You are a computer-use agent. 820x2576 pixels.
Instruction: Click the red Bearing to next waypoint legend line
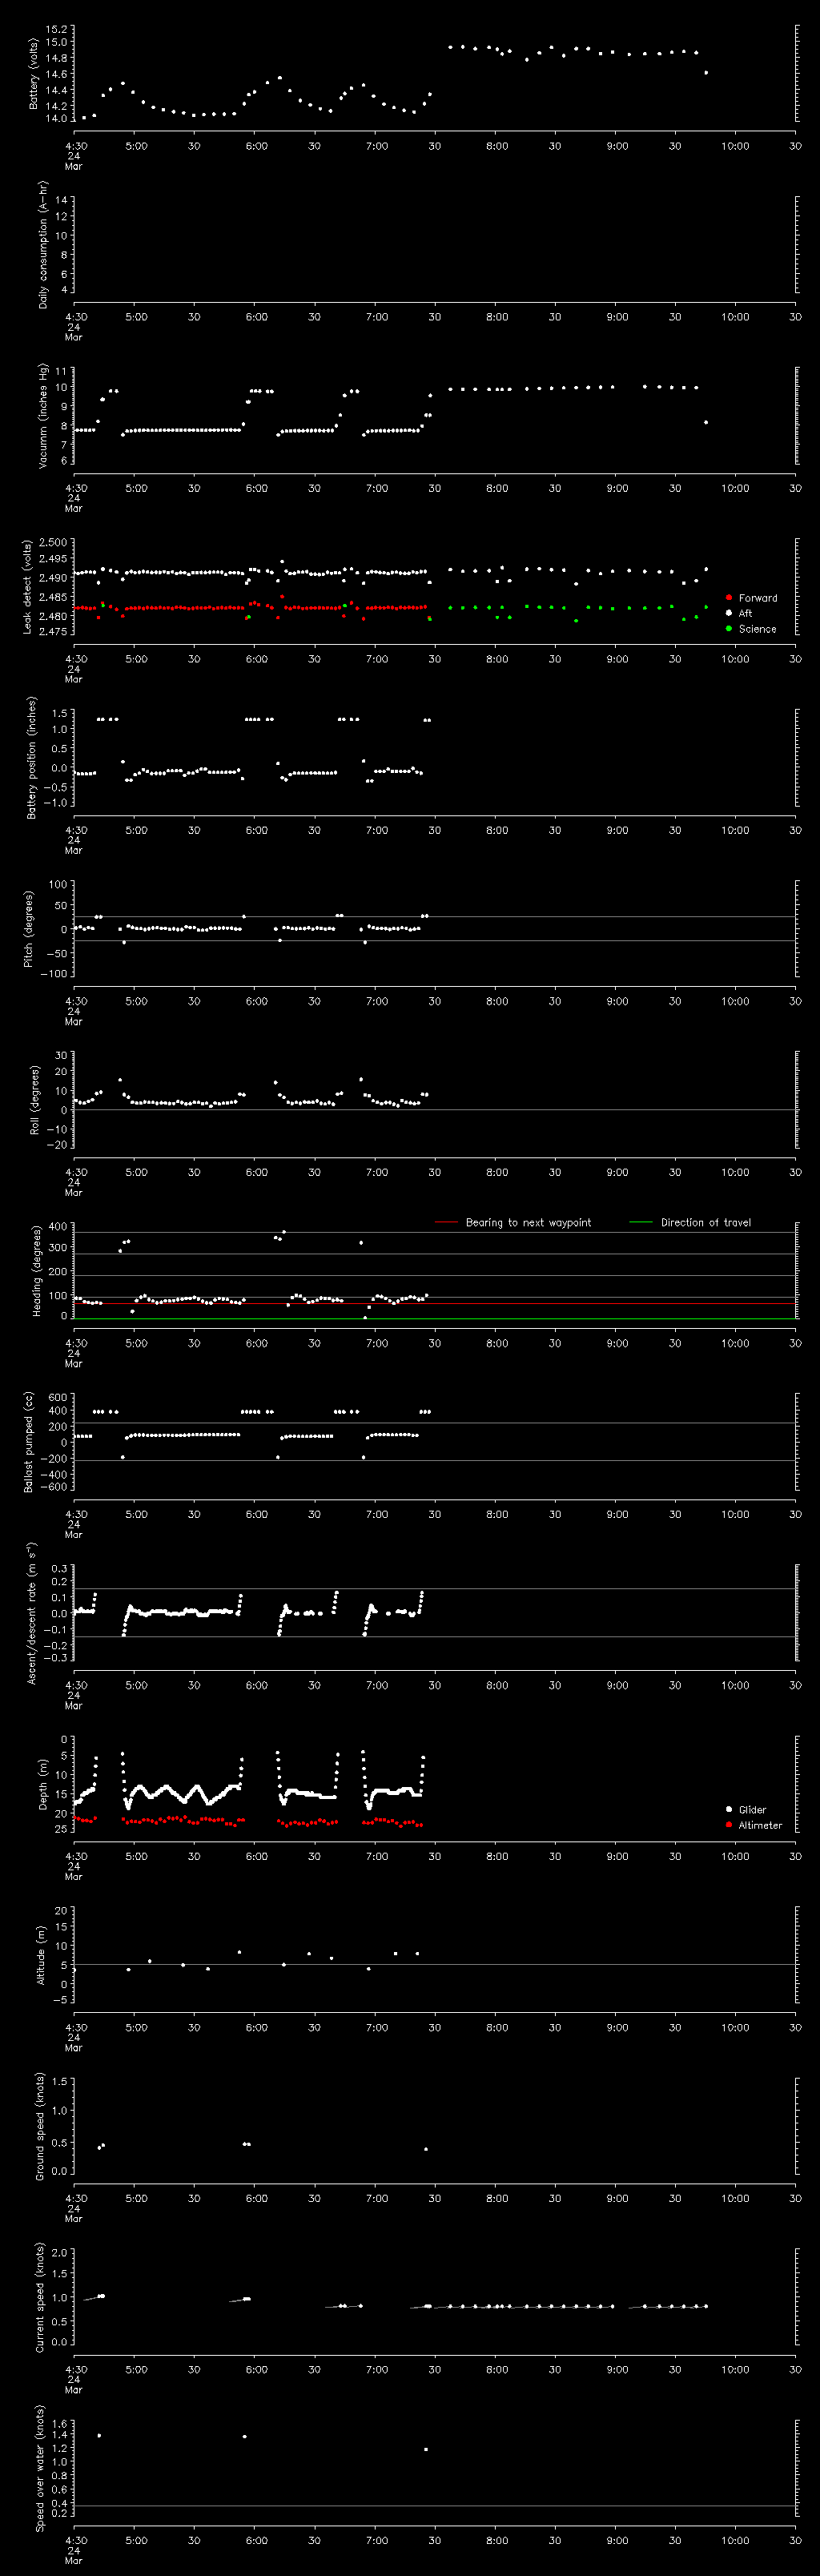pos(446,1222)
